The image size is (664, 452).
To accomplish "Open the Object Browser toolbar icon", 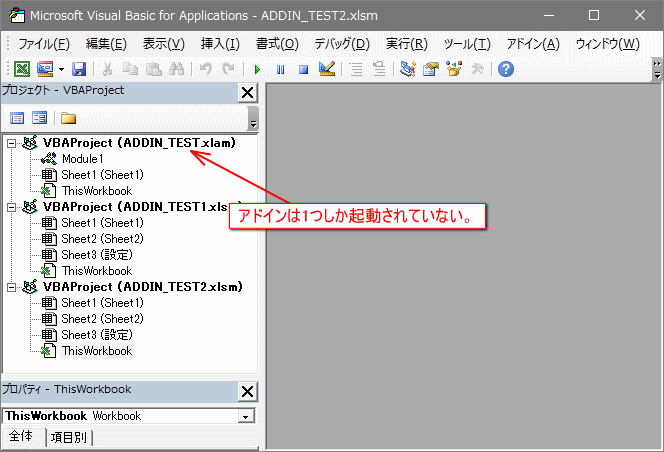I will tap(454, 69).
